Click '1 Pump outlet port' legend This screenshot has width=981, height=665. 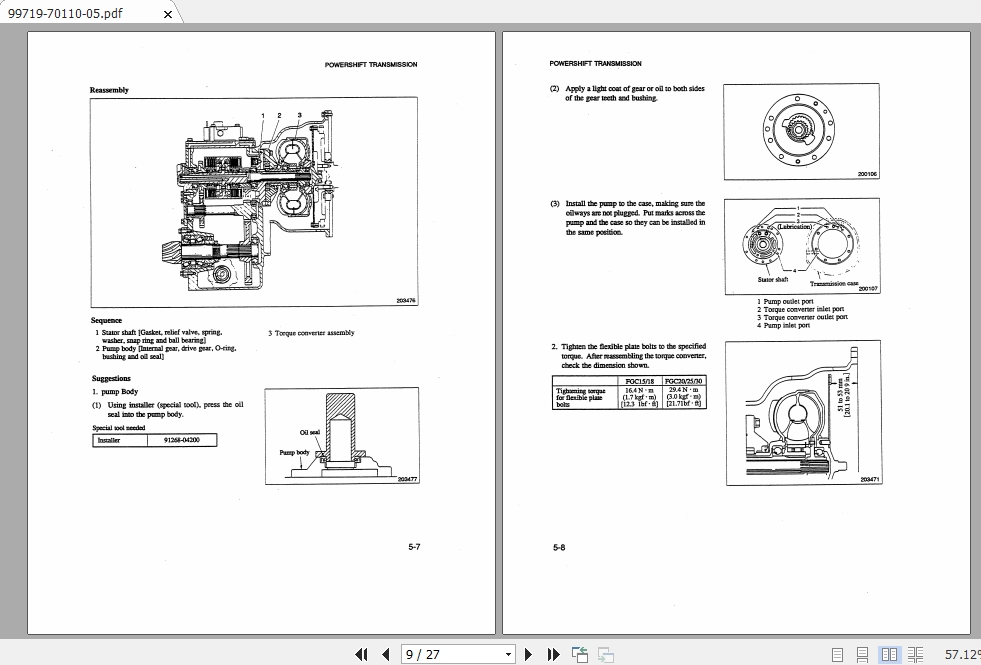tap(785, 302)
